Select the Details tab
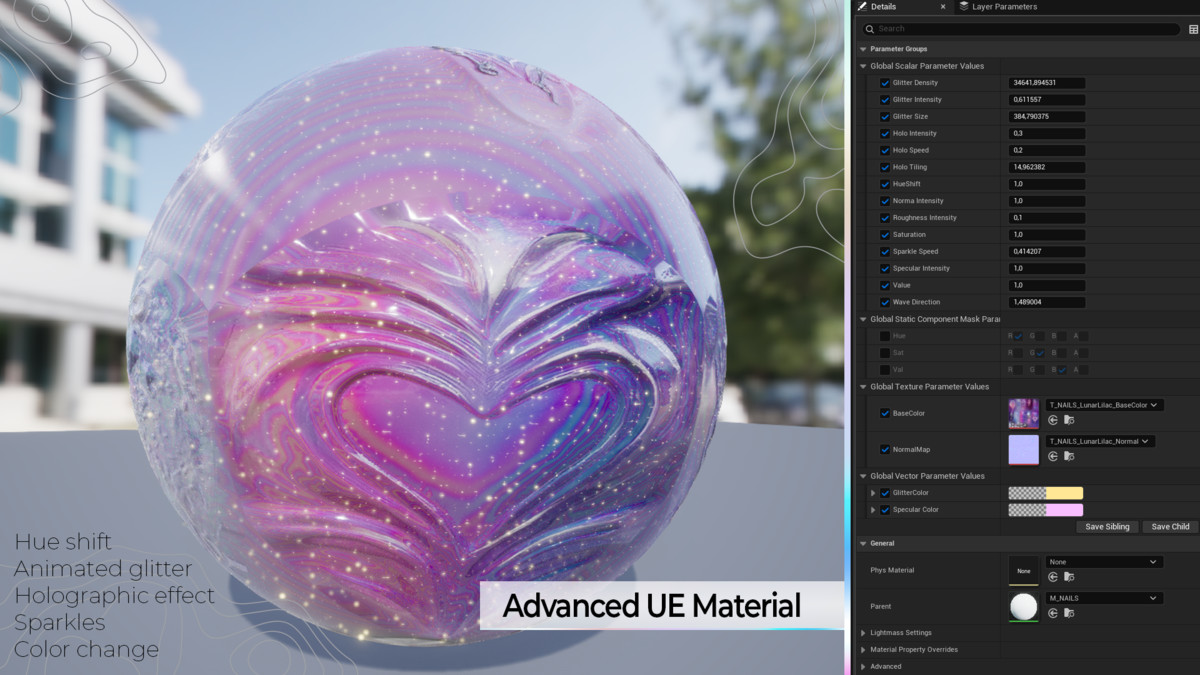Screen dimensions: 1200x675 tap(883, 7)
